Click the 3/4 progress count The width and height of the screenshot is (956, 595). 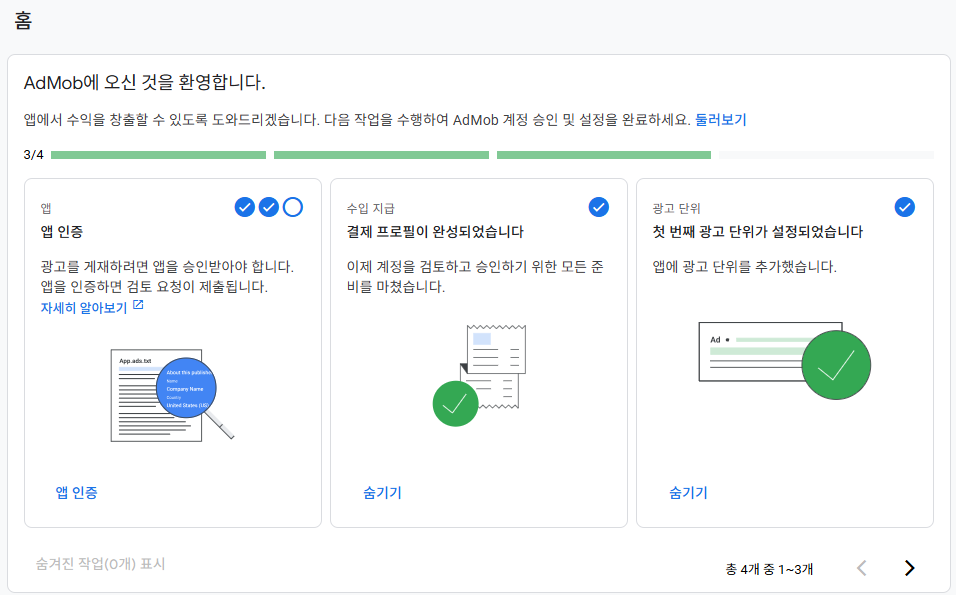(x=34, y=155)
